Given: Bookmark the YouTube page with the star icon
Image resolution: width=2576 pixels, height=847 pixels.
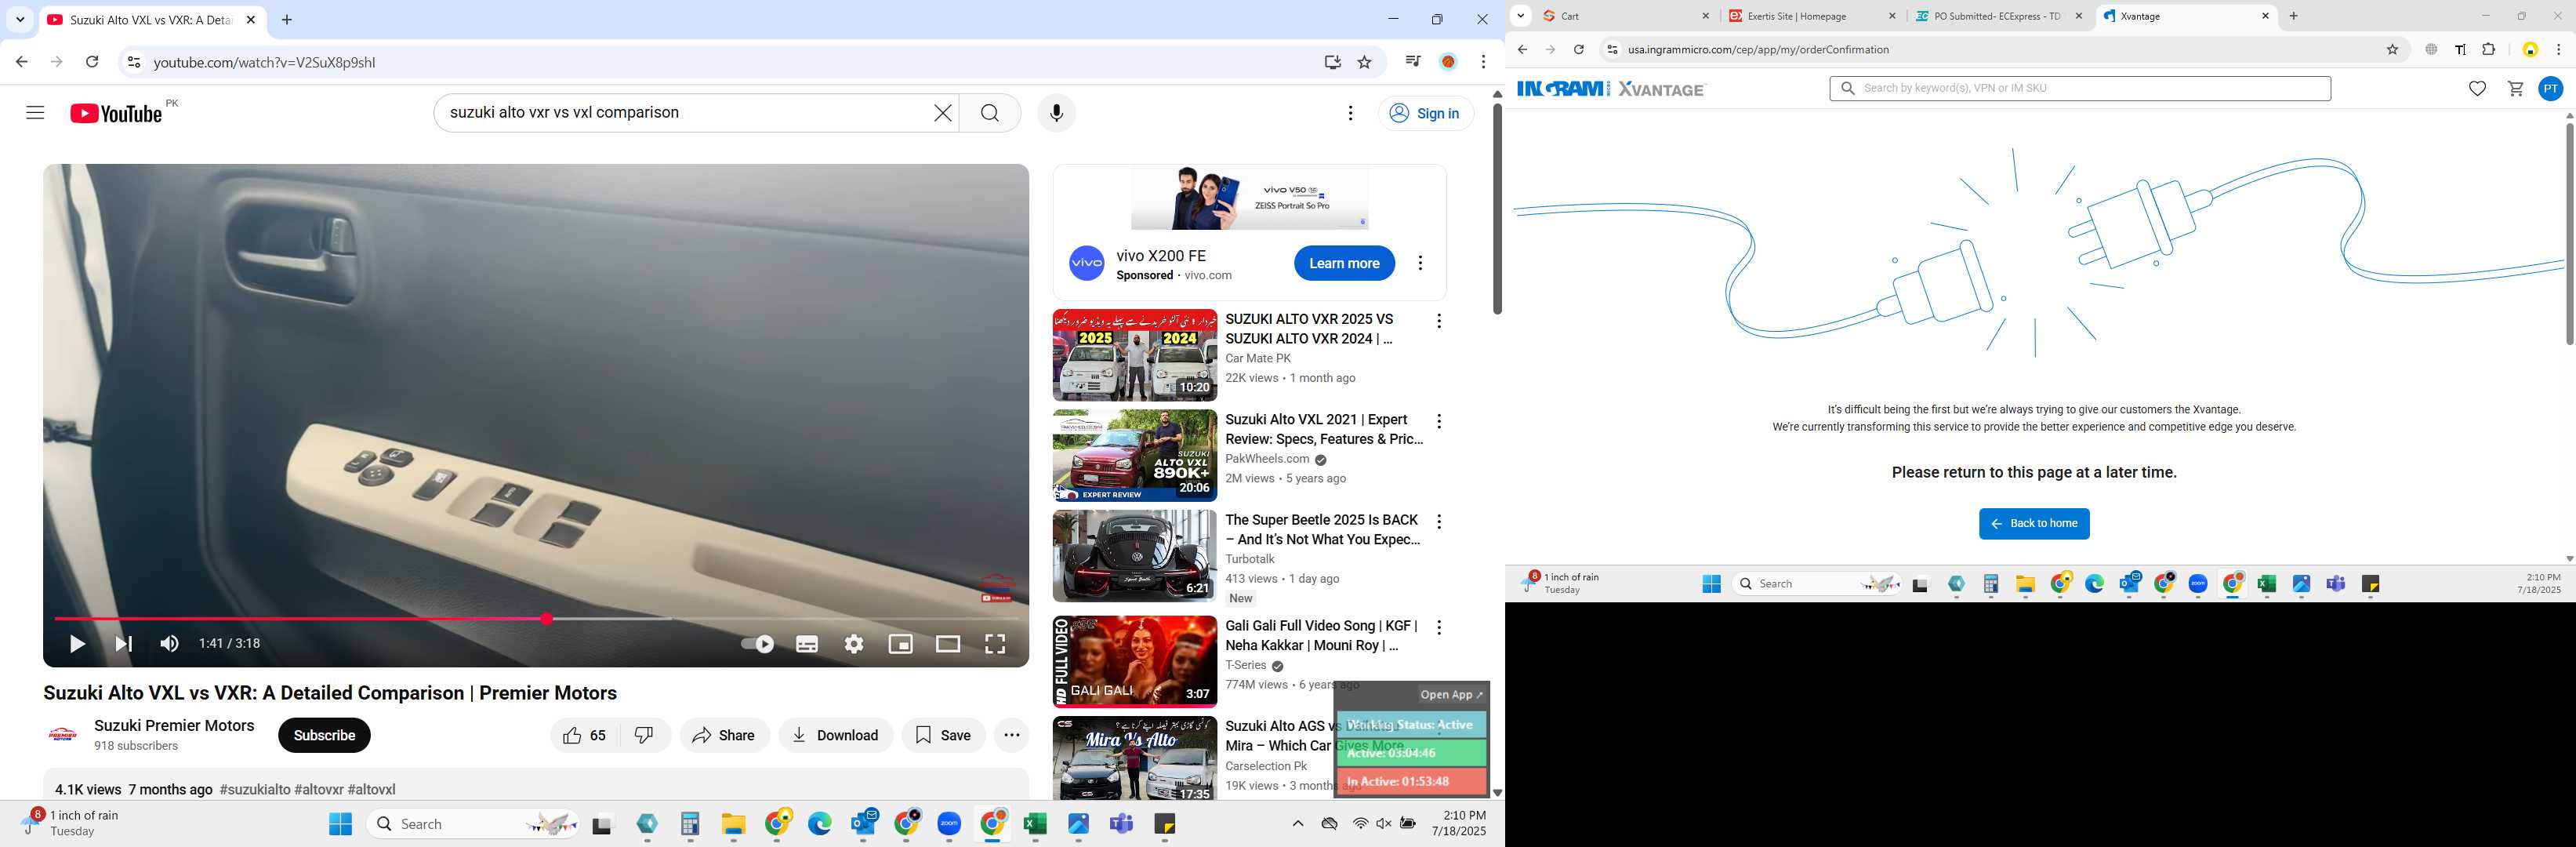Looking at the screenshot, I should tap(1364, 62).
